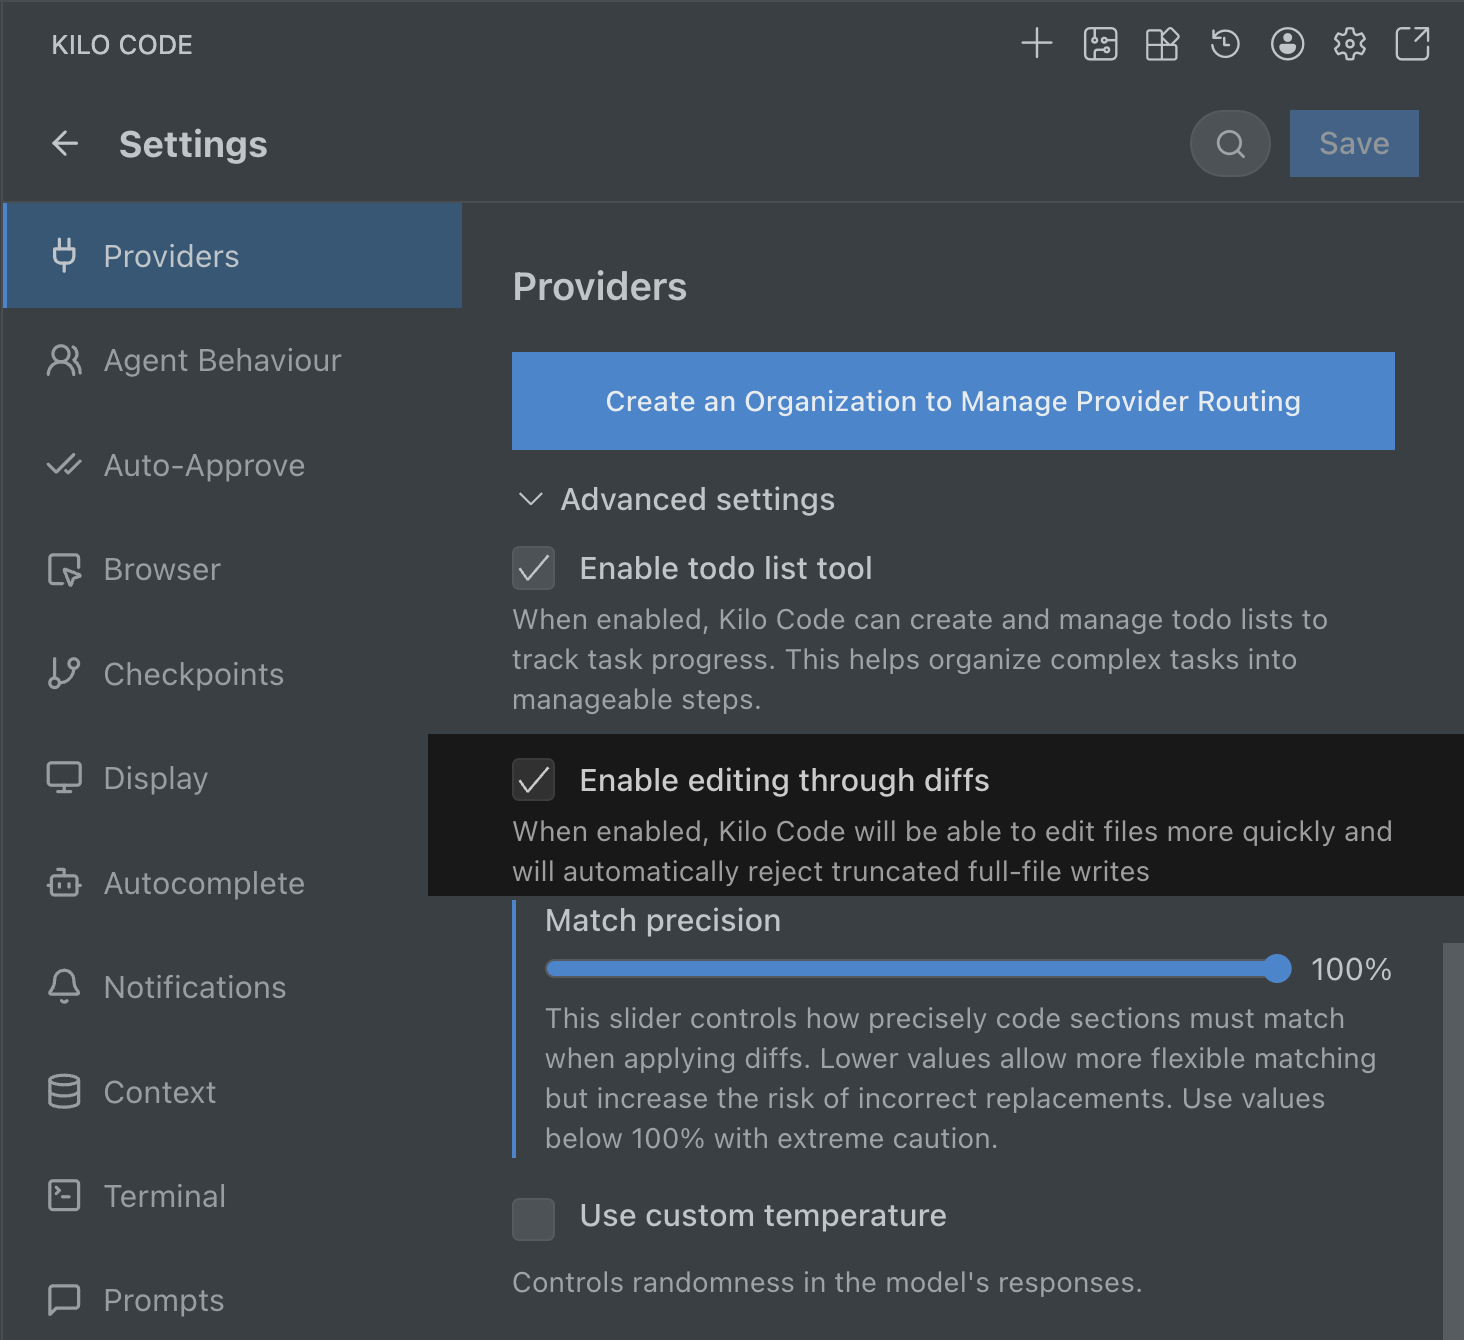Open the modes marketplace icon

pyautogui.click(x=1162, y=44)
